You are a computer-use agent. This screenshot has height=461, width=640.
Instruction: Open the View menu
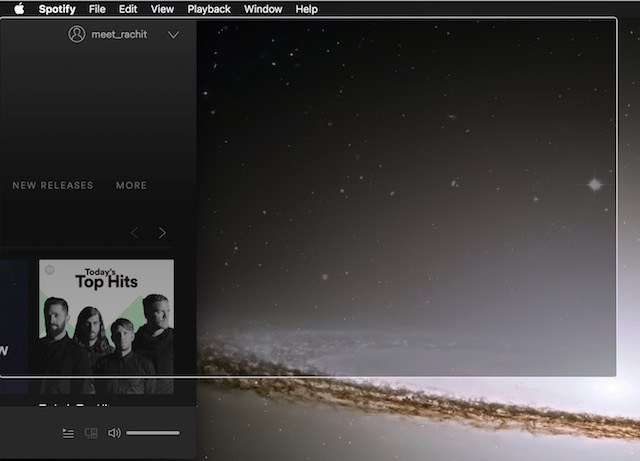pos(162,9)
